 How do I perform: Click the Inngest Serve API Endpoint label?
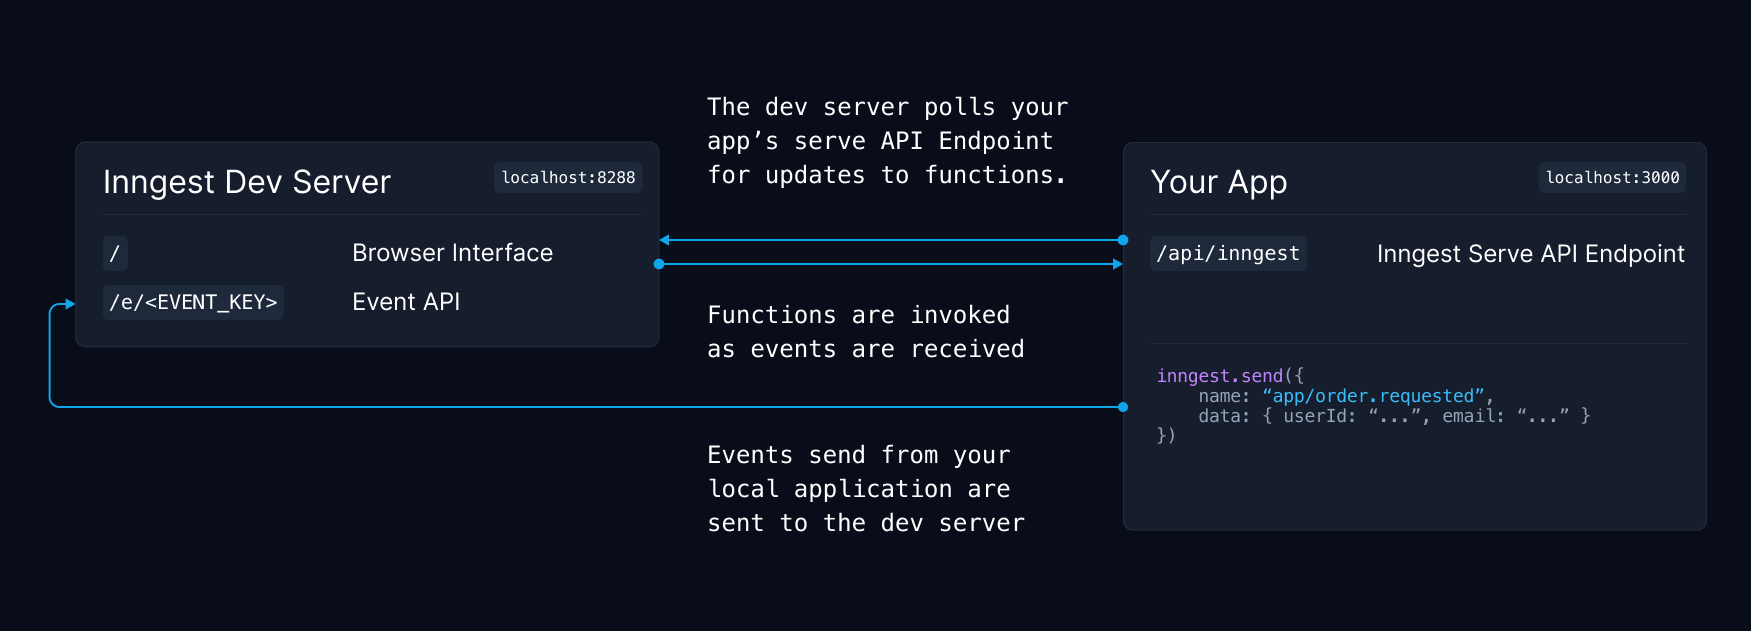point(1530,254)
